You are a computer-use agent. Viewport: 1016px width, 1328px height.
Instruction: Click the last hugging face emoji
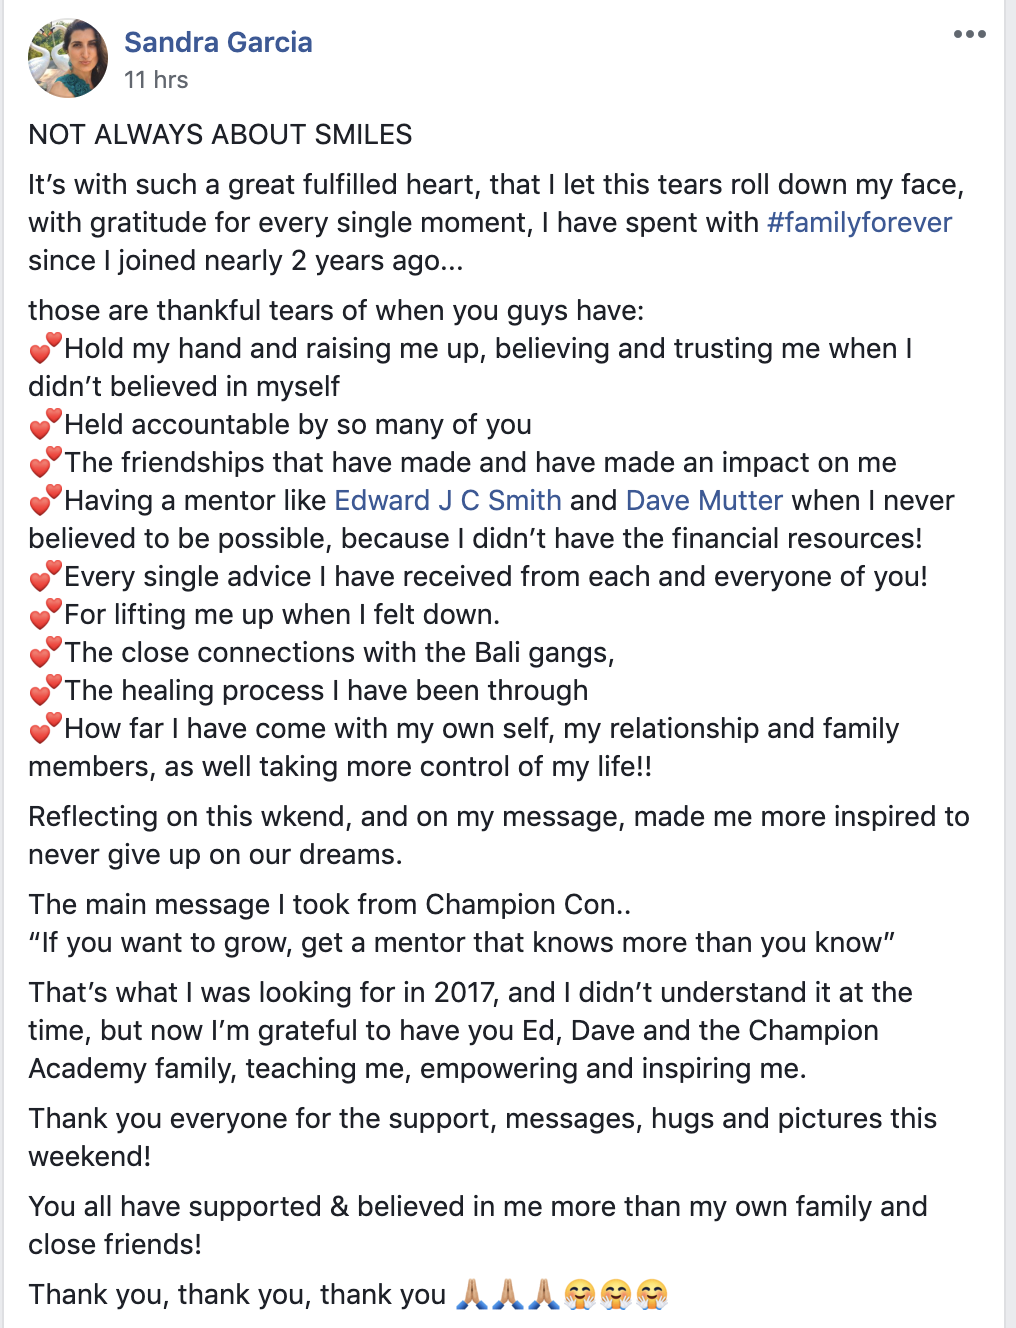pos(652,1294)
